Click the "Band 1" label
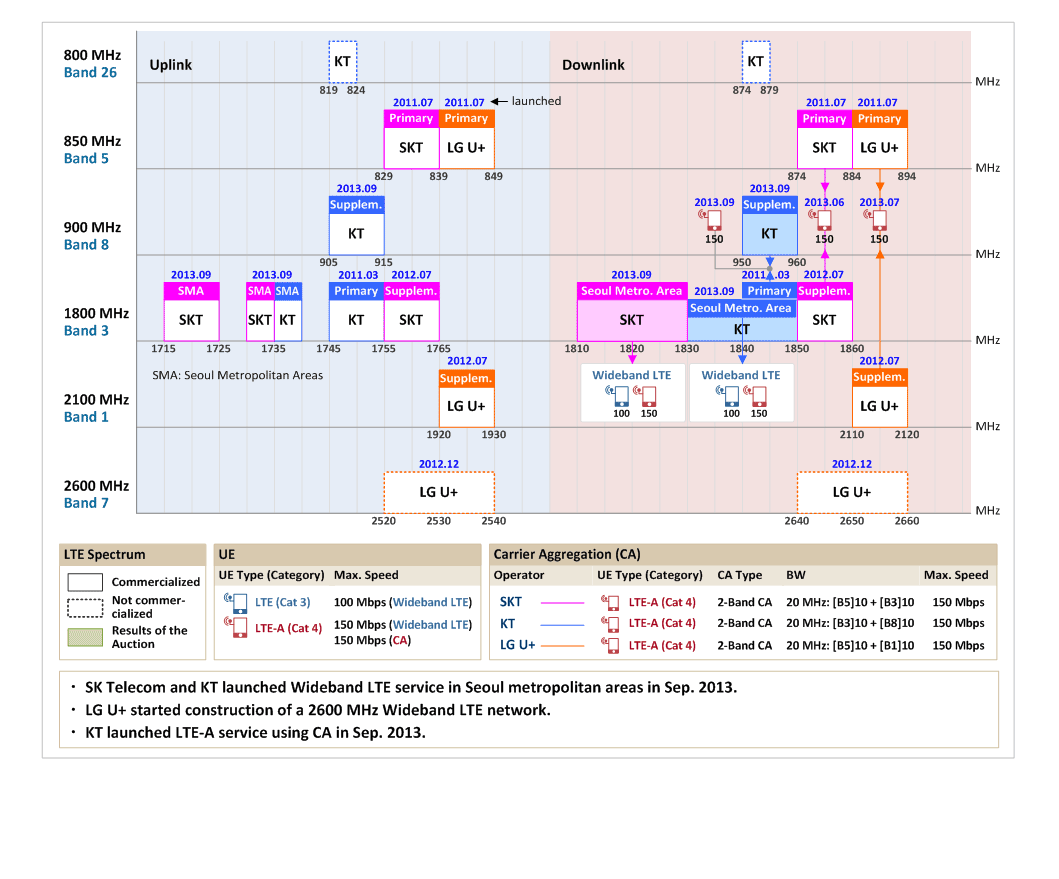 click(x=86, y=417)
